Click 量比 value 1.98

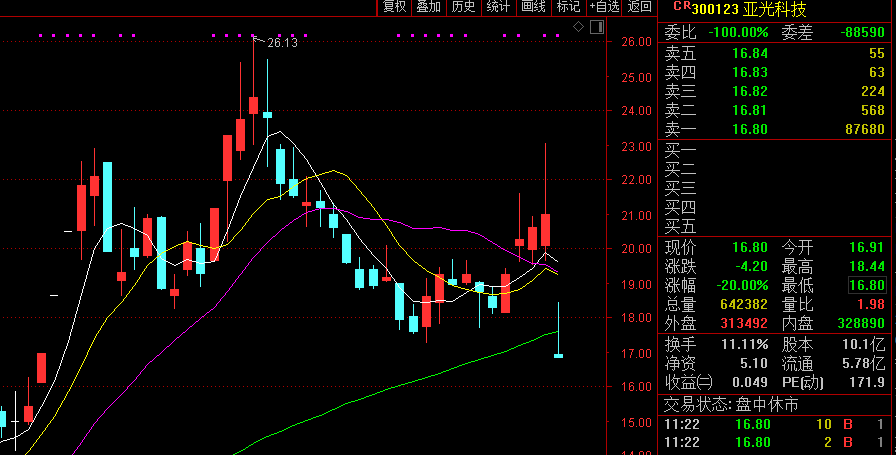pyautogui.click(x=870, y=304)
